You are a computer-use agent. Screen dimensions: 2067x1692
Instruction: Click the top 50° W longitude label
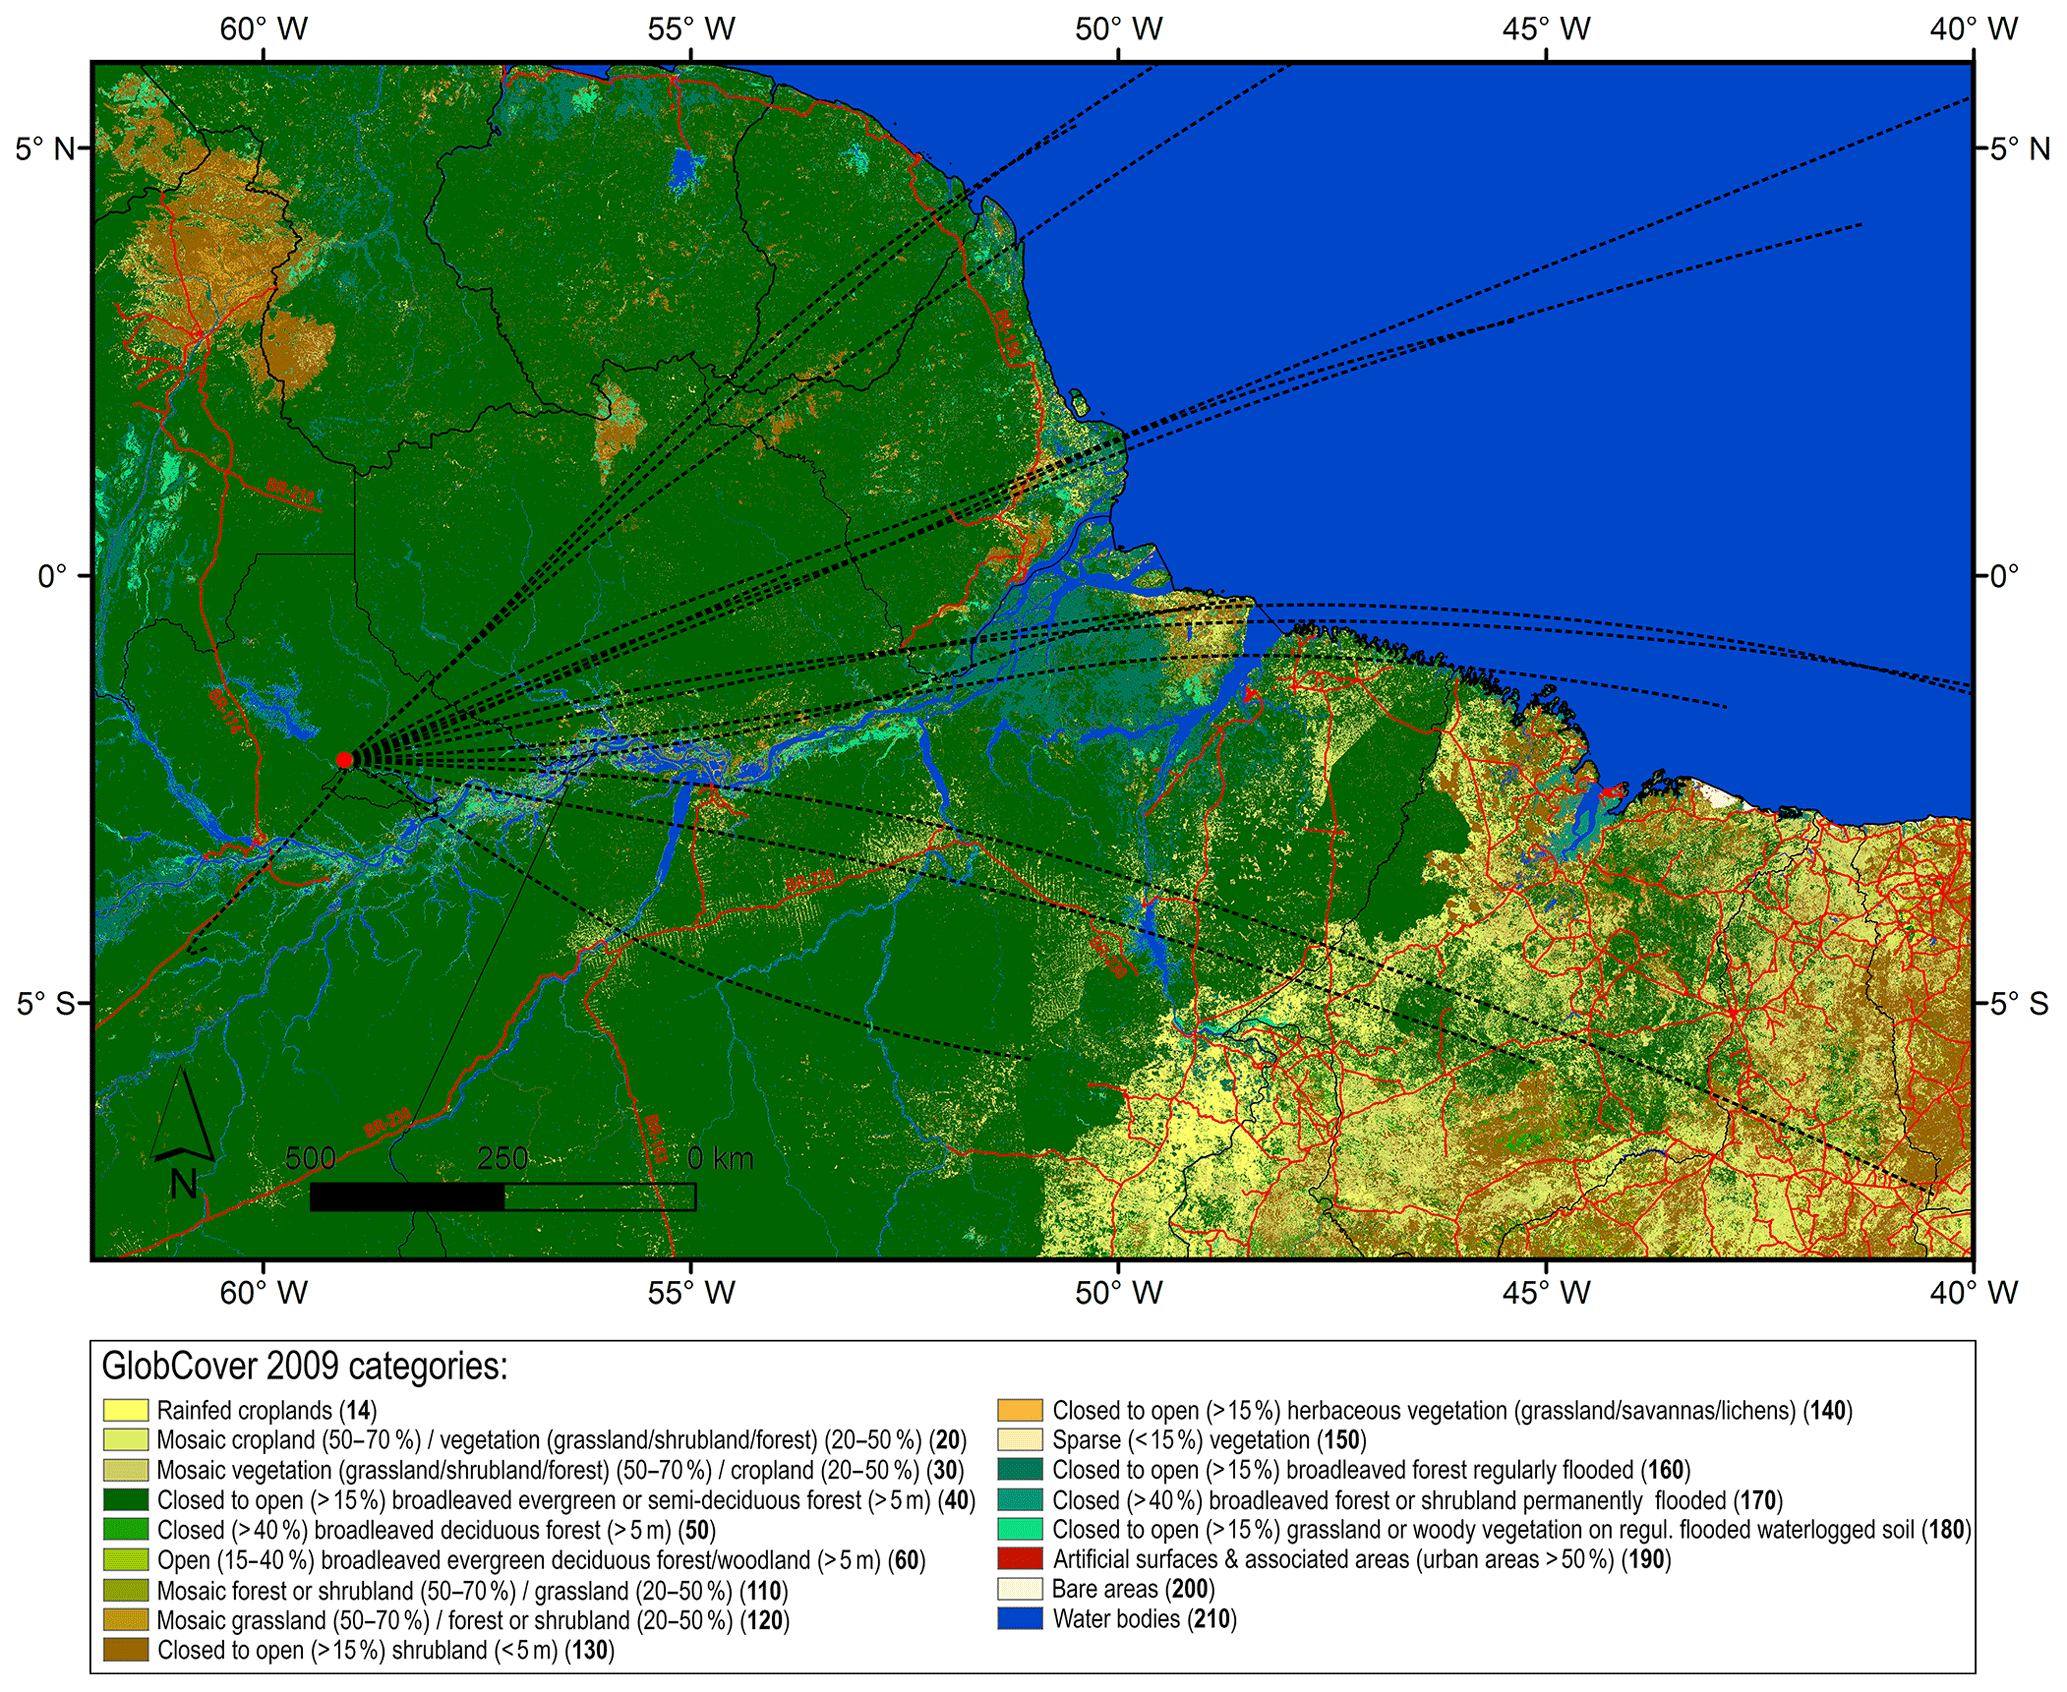pos(1118,29)
